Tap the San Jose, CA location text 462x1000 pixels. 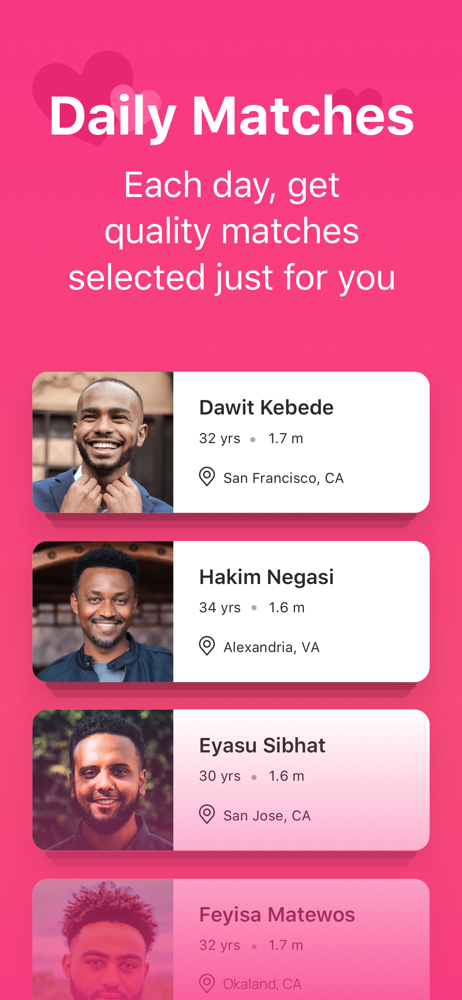pos(267,816)
